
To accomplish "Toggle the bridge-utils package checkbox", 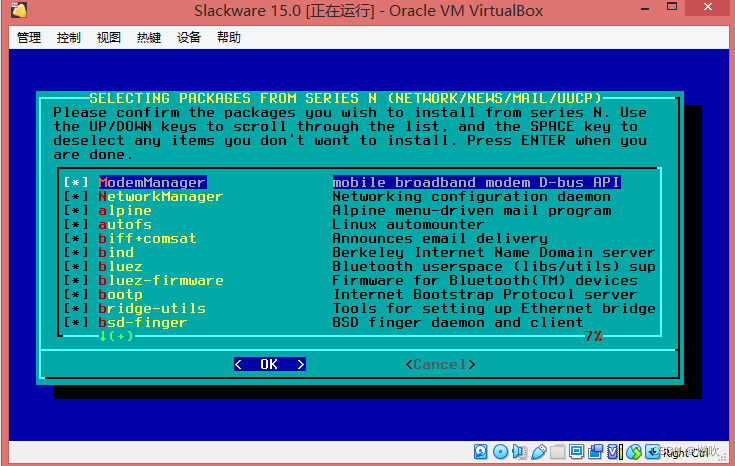I will tap(76, 309).
